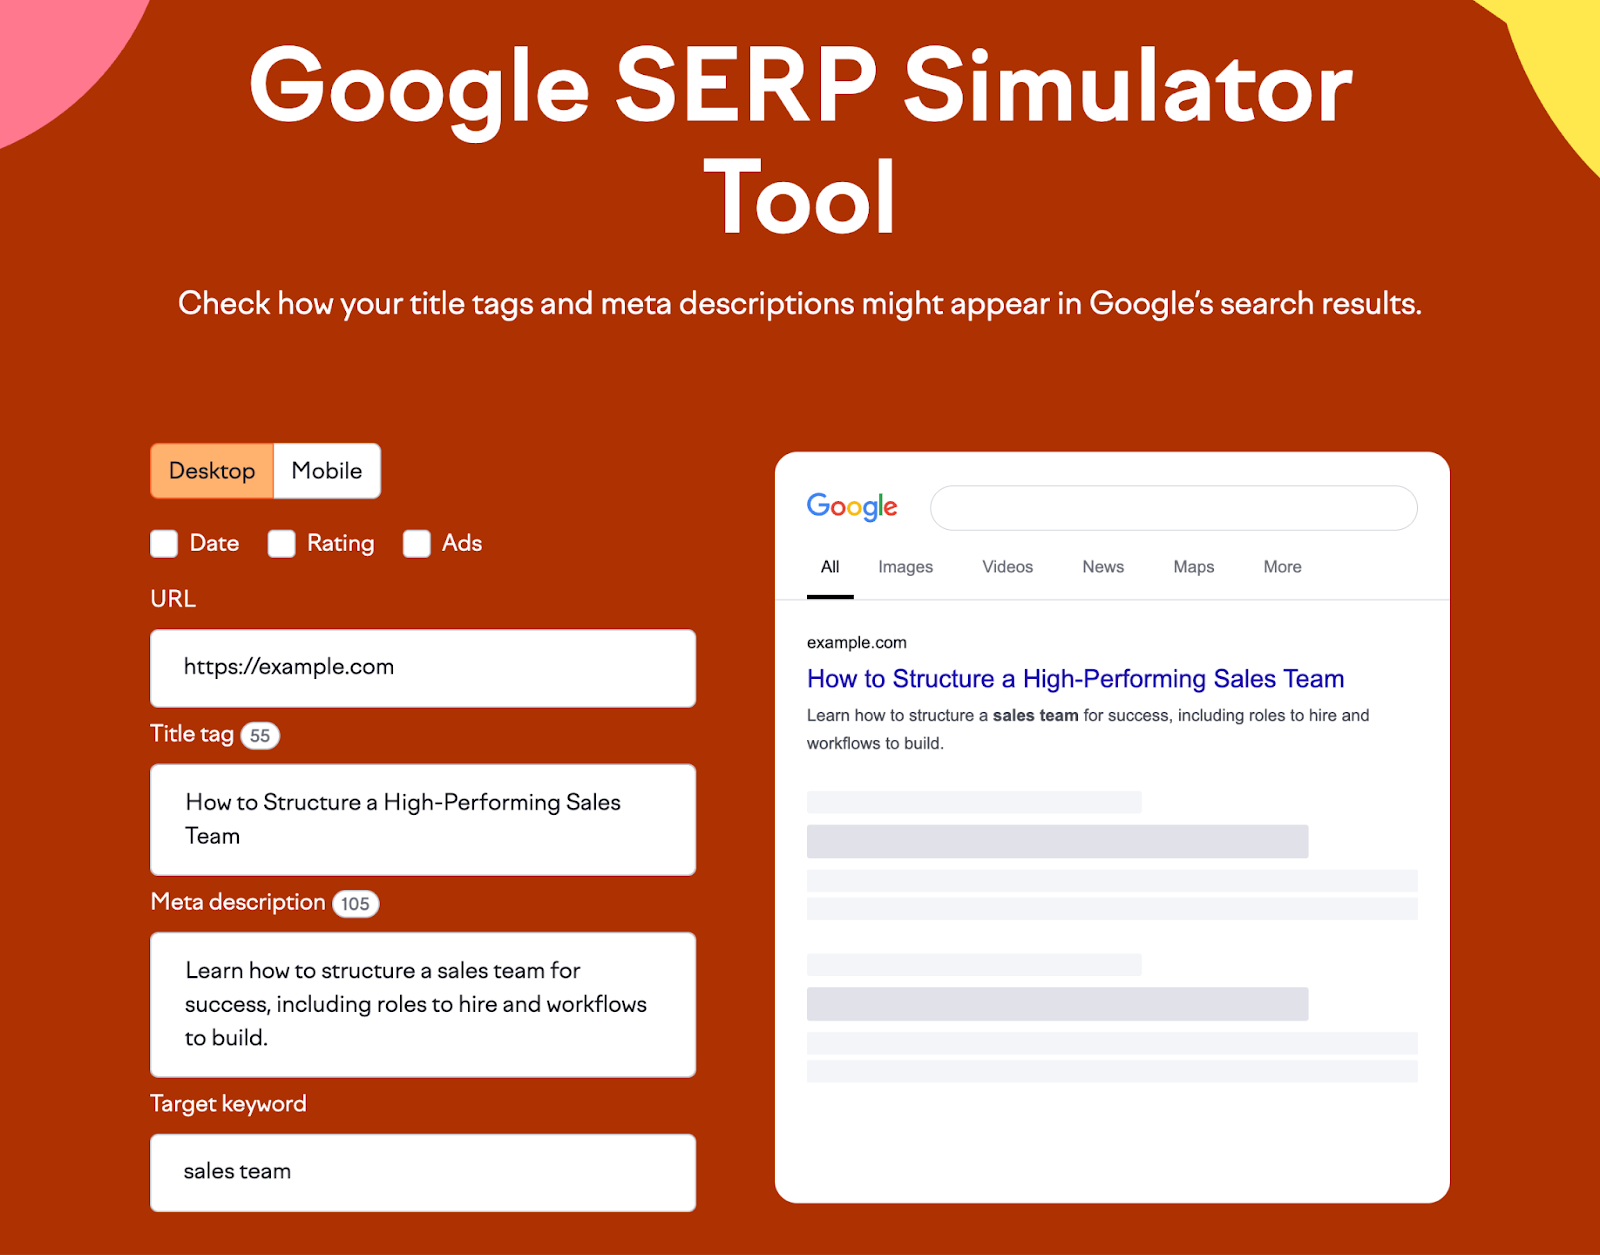Click the blue sales team result title link
This screenshot has height=1255, width=1600.
[1074, 679]
